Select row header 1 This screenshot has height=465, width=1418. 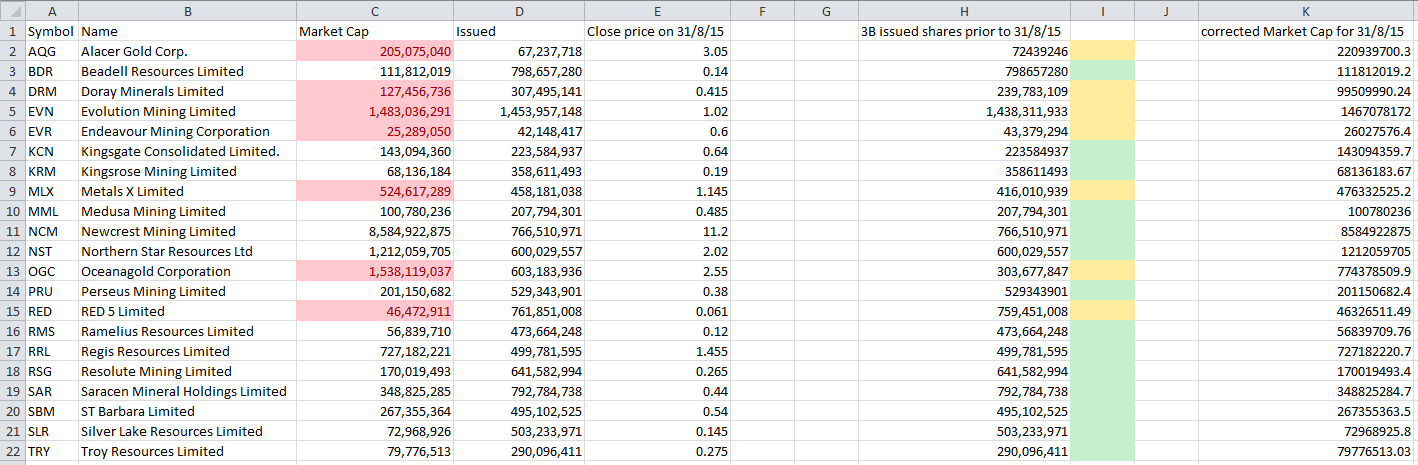coord(13,31)
